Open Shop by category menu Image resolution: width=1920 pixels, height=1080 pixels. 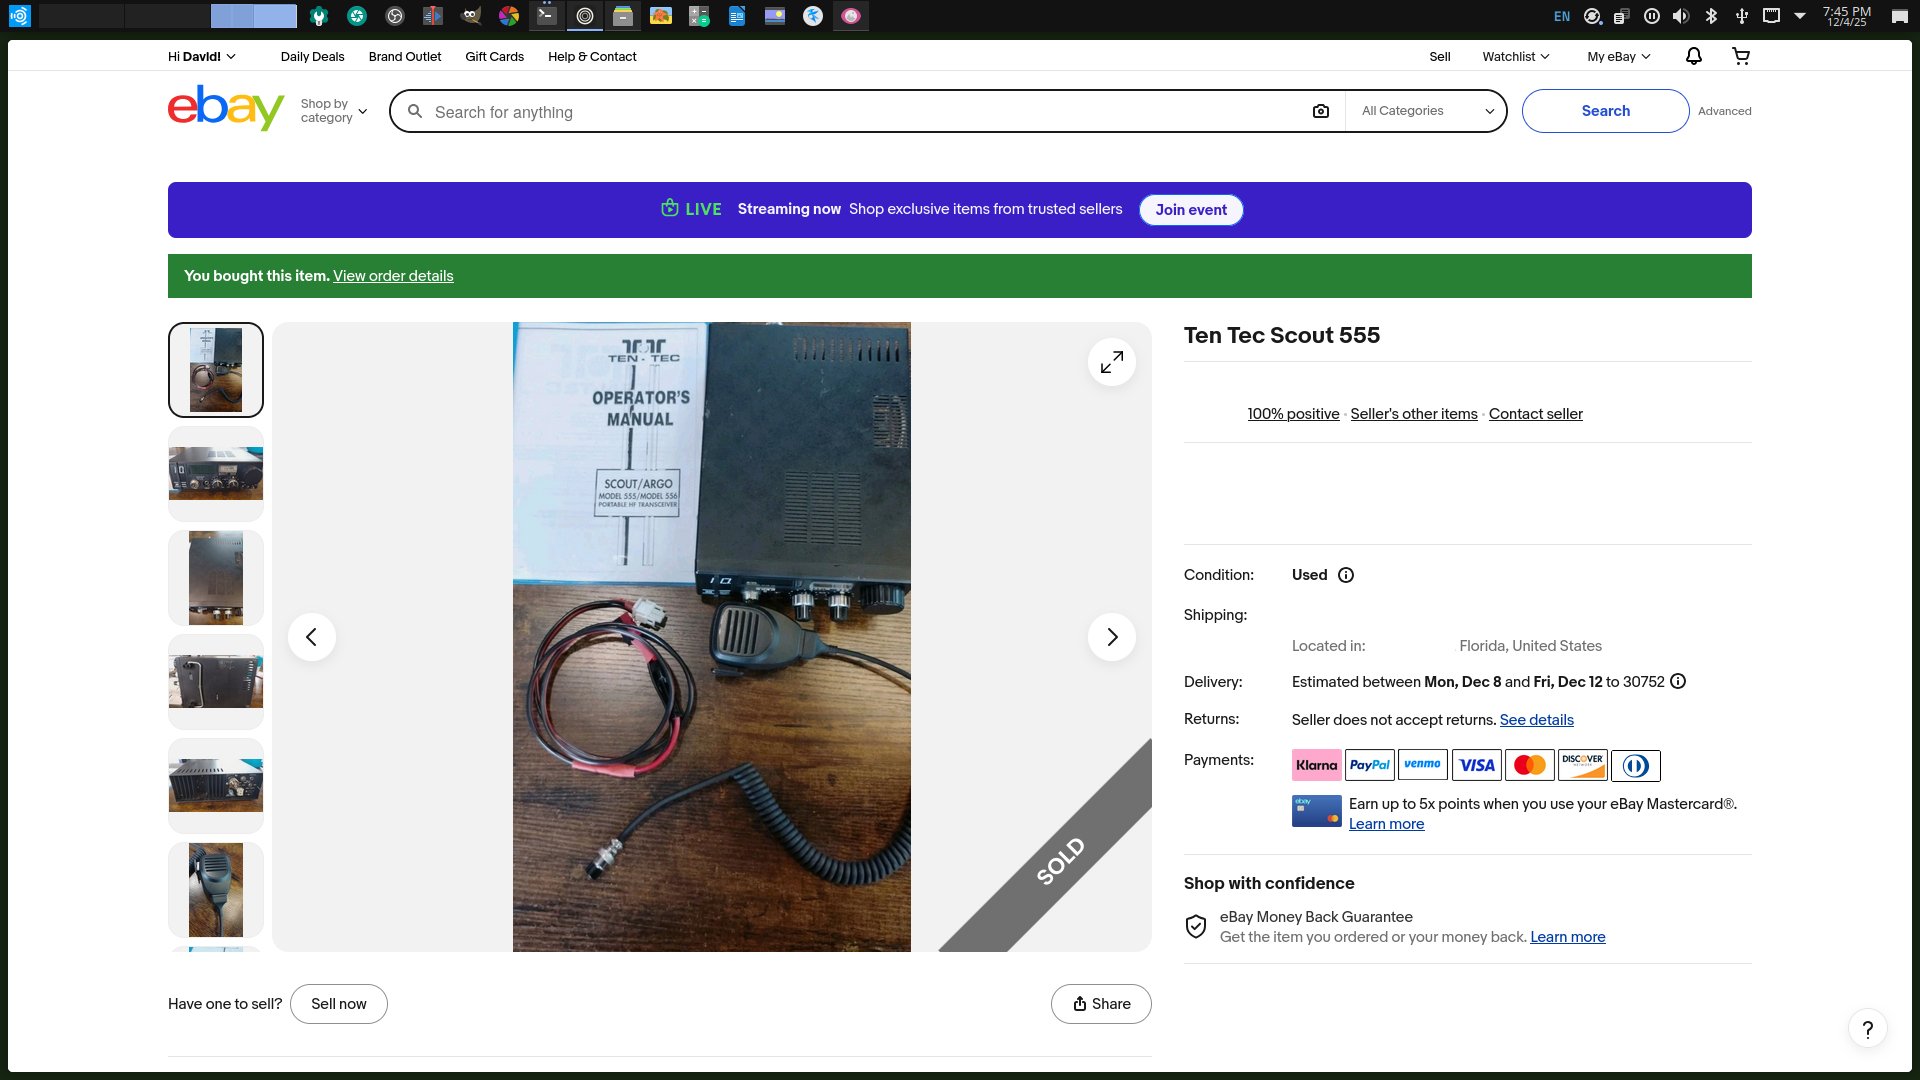tap(334, 111)
